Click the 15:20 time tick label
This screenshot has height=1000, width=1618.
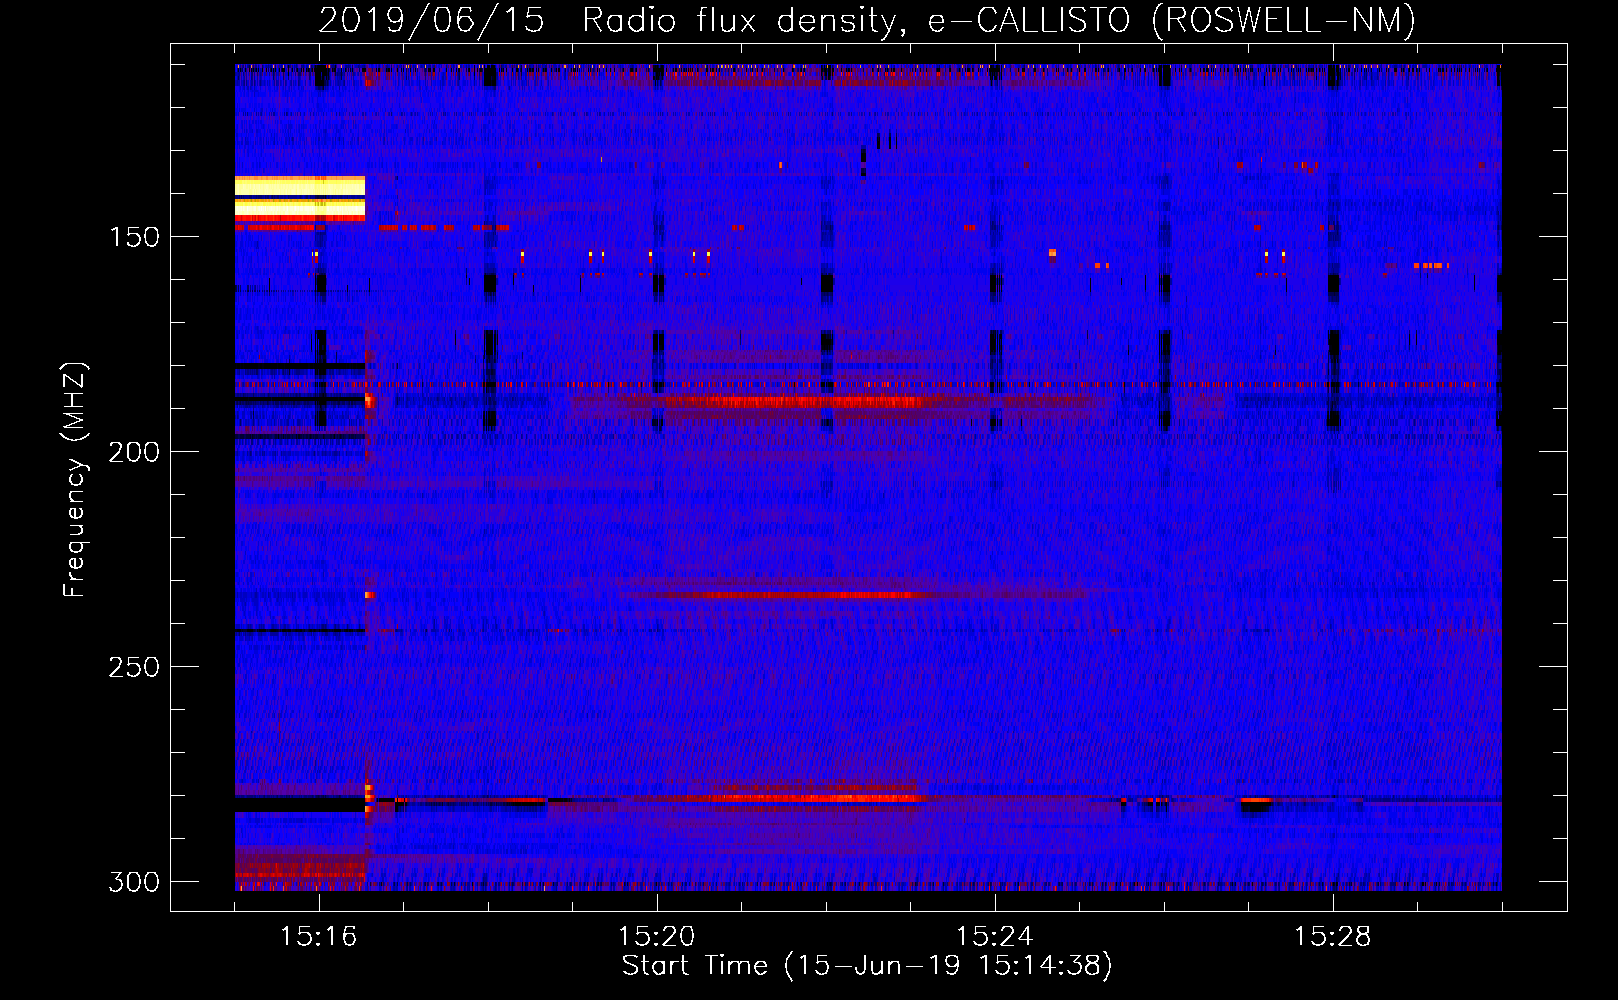click(657, 937)
